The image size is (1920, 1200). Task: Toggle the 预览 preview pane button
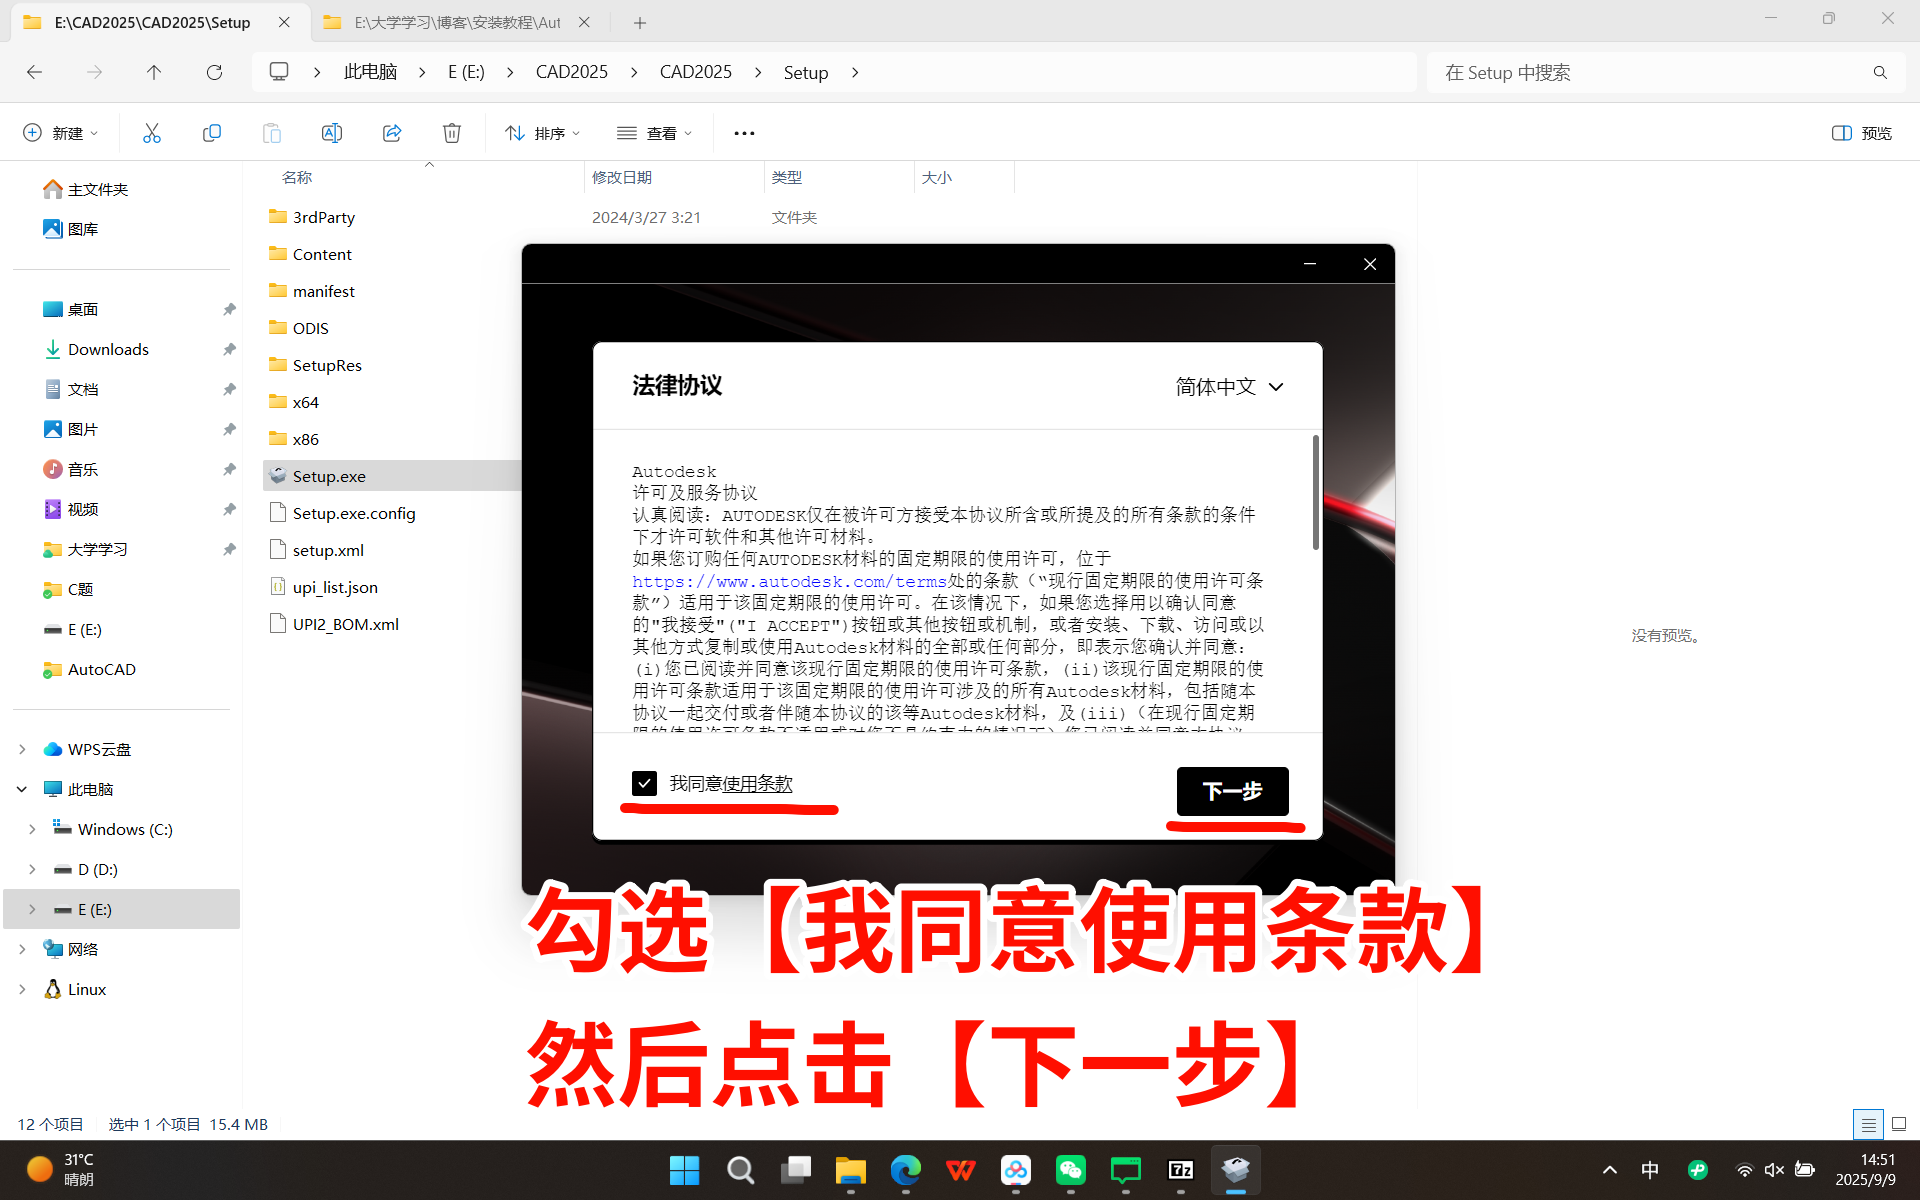[1862, 133]
